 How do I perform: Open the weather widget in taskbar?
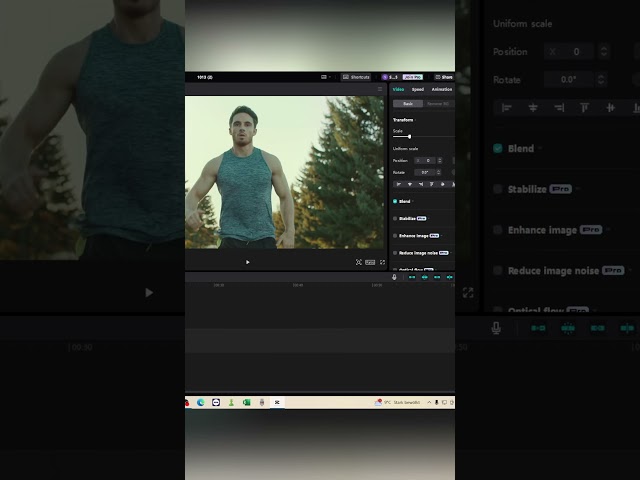click(397, 402)
